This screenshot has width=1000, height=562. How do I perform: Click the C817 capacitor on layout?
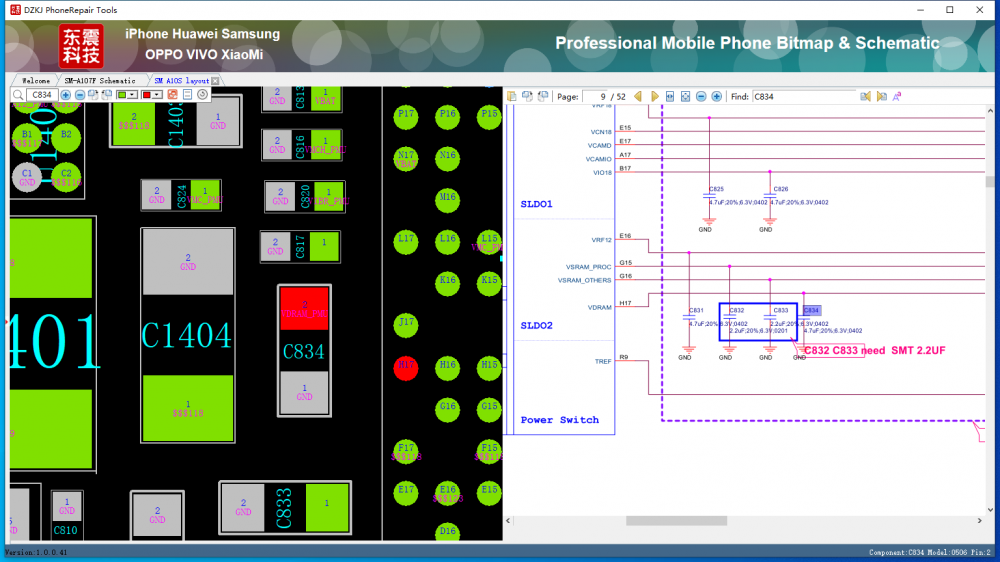pos(300,246)
